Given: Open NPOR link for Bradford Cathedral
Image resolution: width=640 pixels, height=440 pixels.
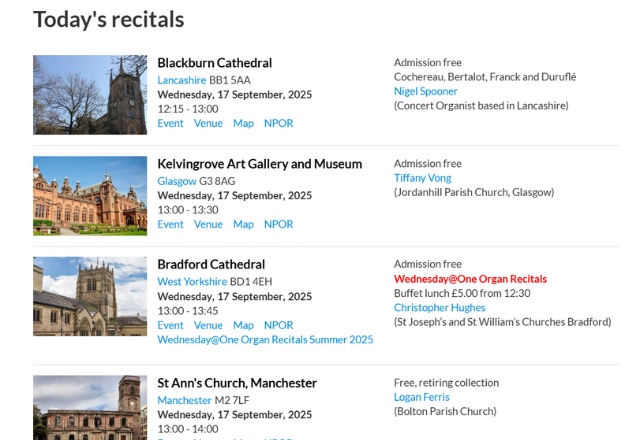Looking at the screenshot, I should (278, 325).
